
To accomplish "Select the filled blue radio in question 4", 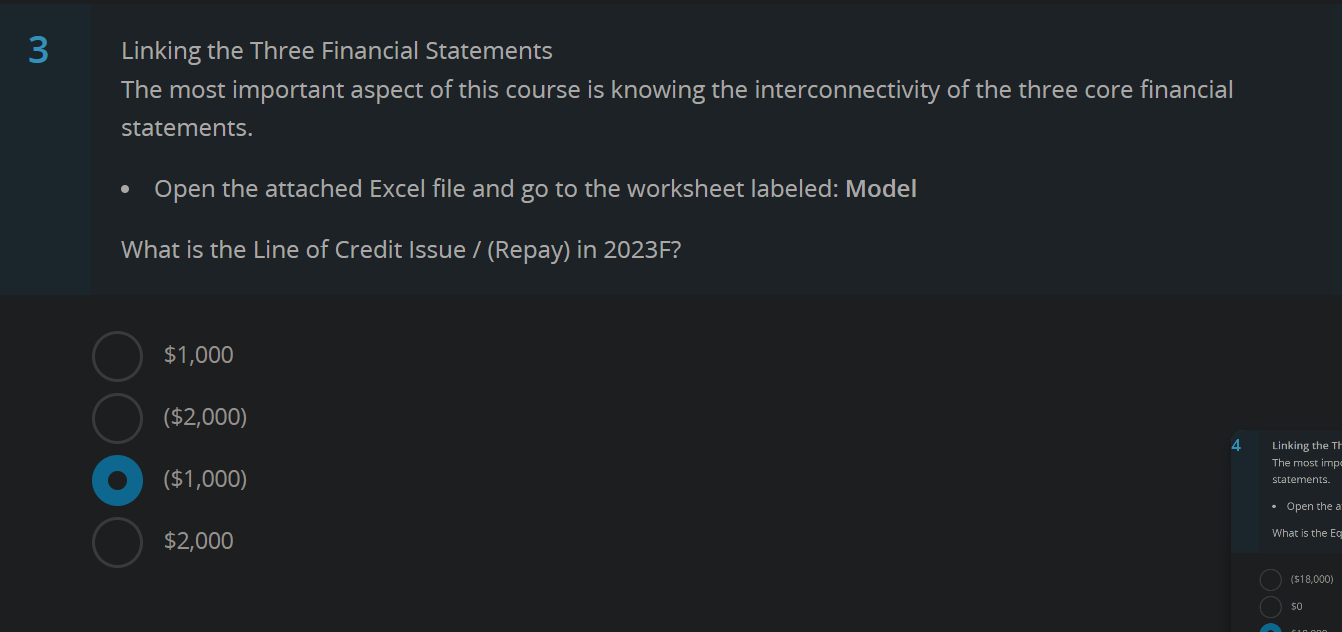I will click(1271, 629).
